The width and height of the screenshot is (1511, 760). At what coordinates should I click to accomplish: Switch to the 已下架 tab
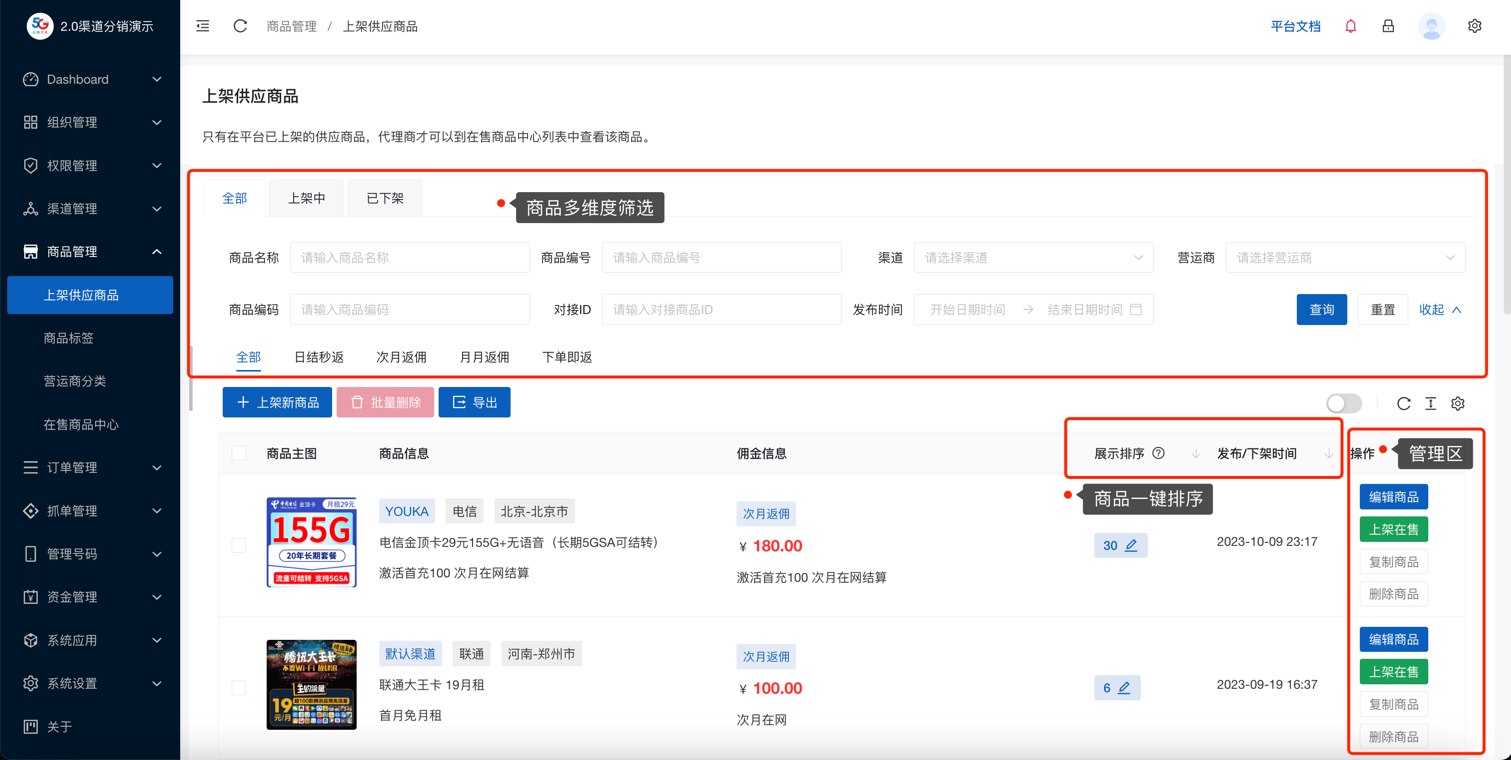click(385, 199)
